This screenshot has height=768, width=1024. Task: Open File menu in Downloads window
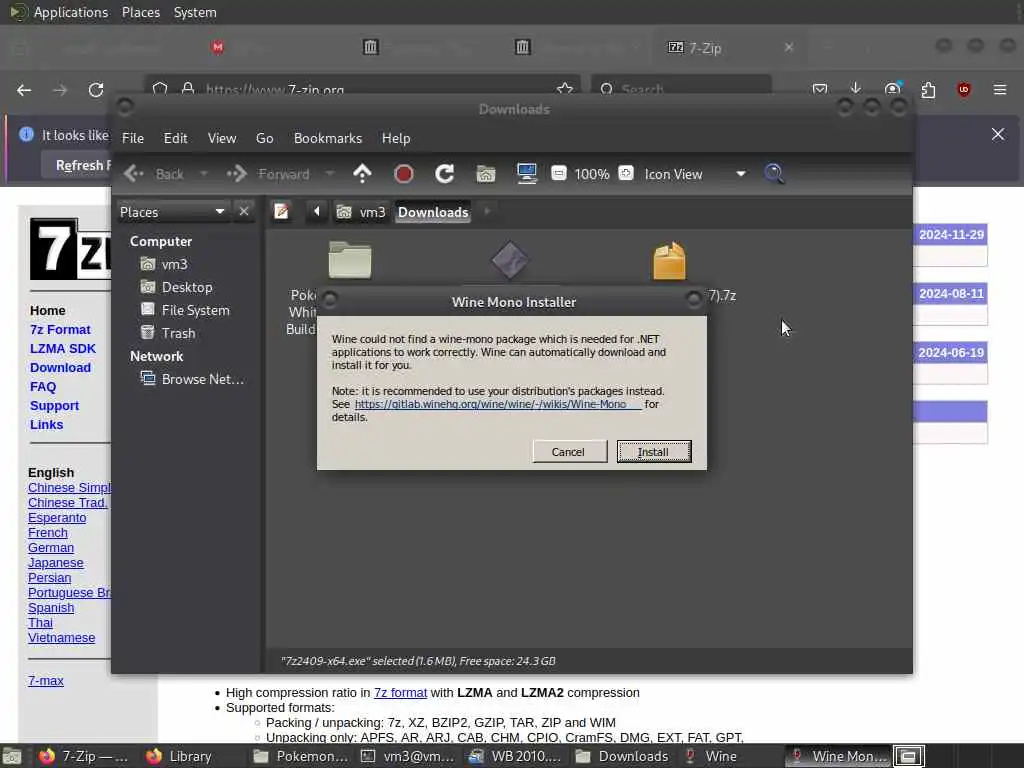point(133,138)
